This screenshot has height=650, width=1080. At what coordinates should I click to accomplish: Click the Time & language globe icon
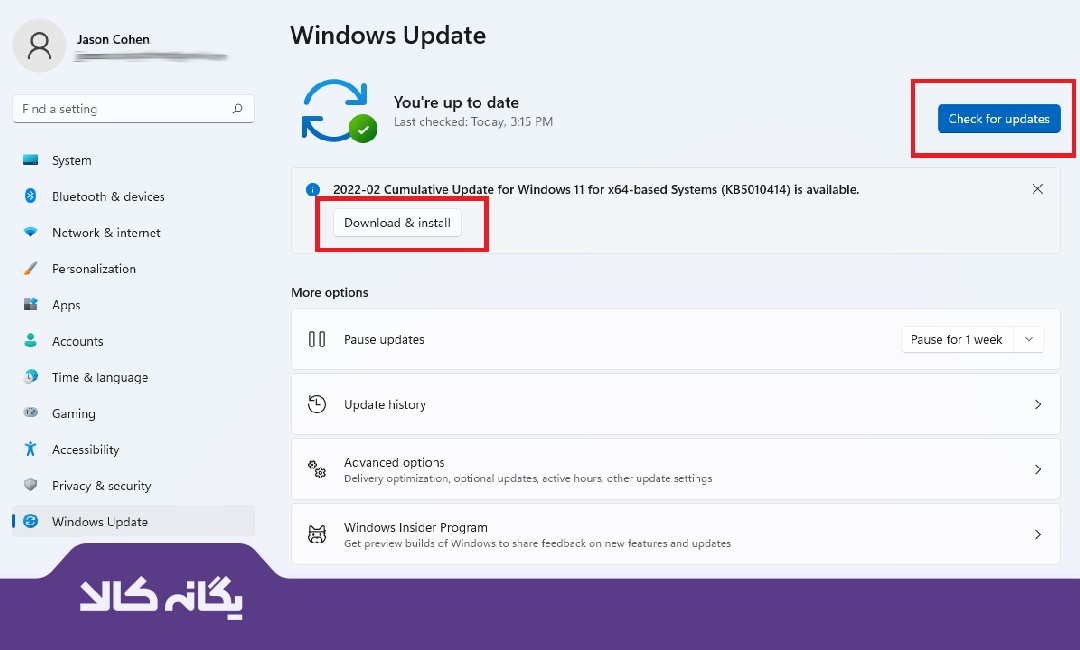coord(30,377)
